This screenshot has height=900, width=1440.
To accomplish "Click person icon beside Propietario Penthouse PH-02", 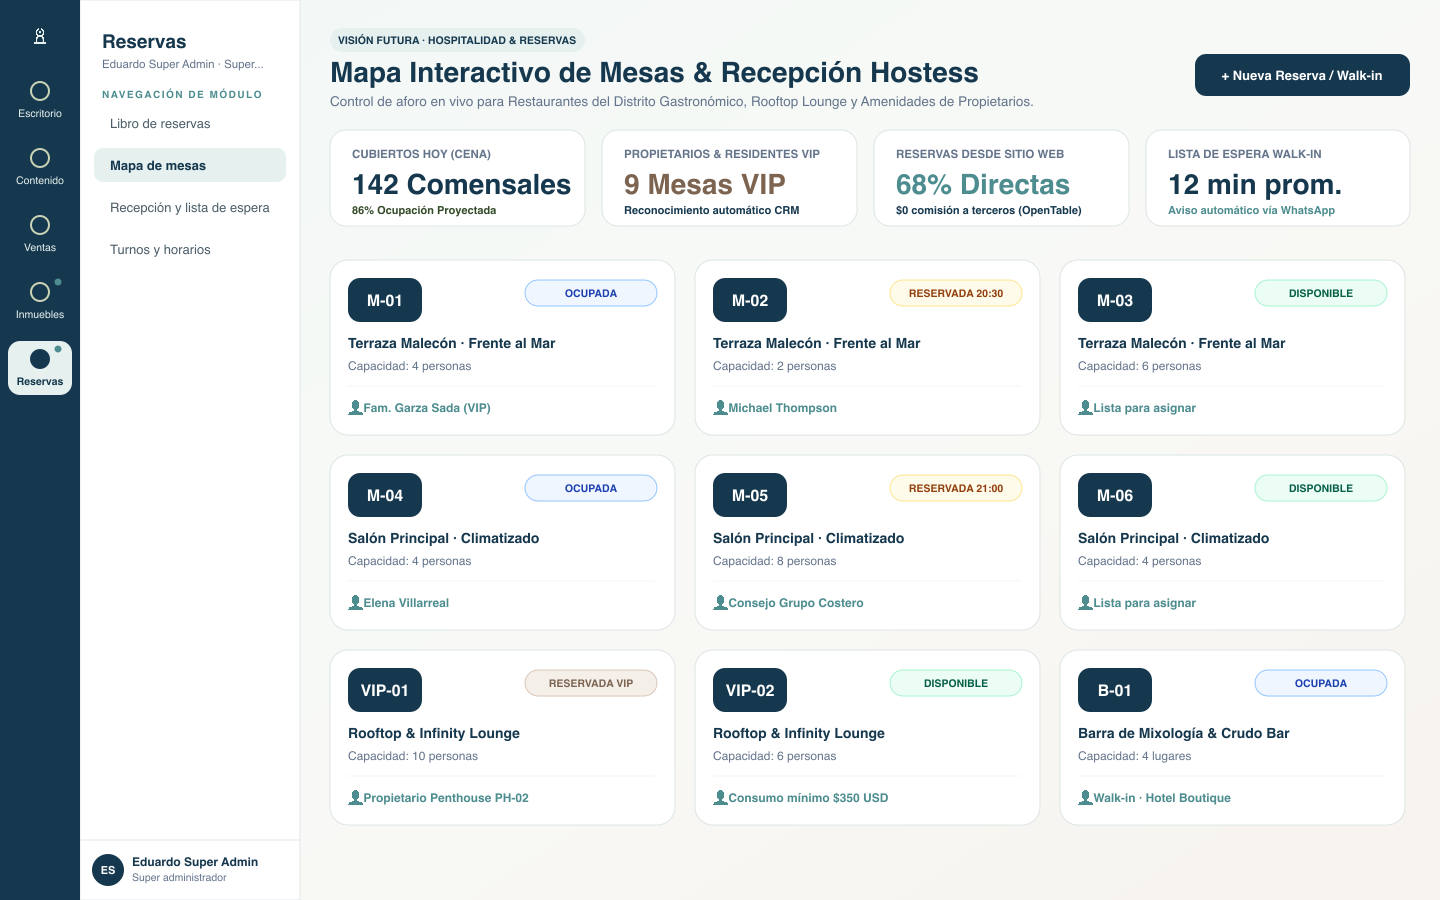I will [x=355, y=797].
